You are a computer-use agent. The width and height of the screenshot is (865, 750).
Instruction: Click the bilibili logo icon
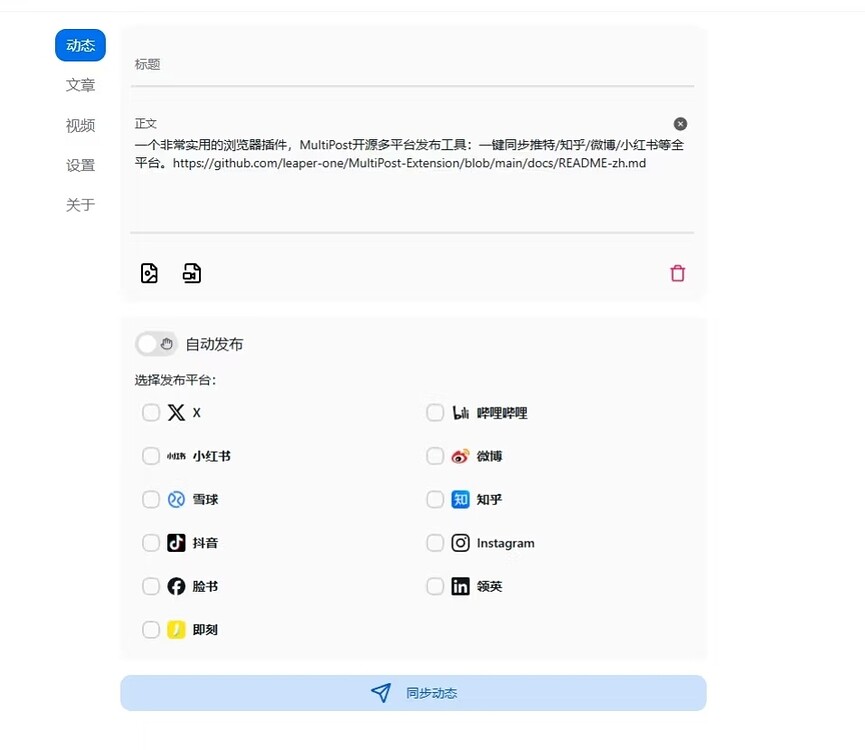[x=461, y=412]
